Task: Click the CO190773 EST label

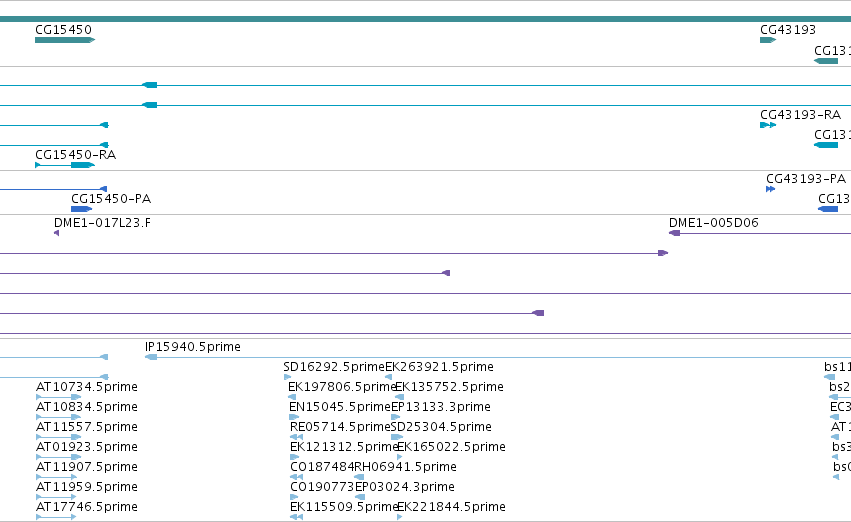Action: point(322,487)
